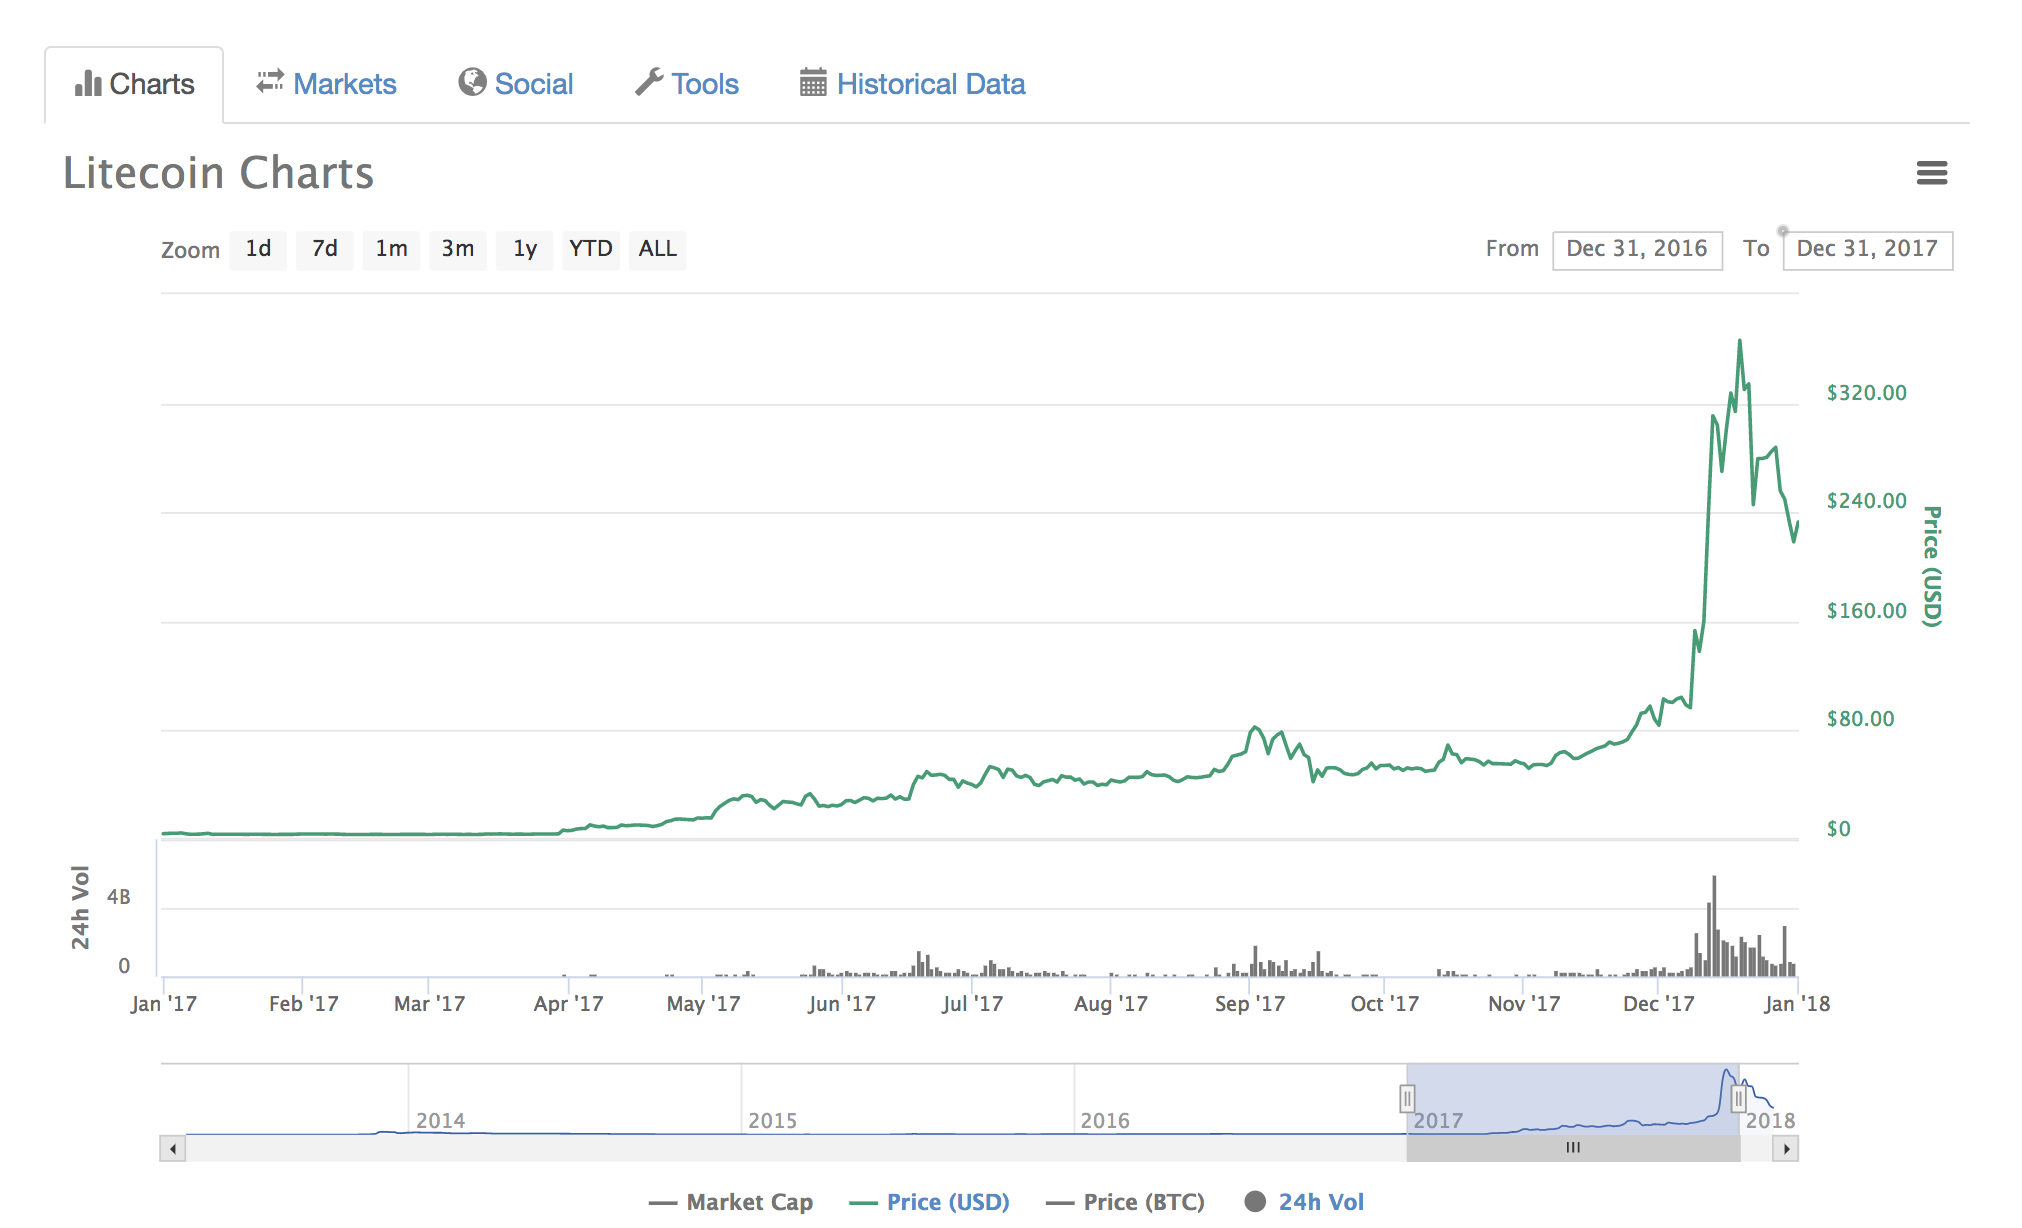Click the right navigator range handle
This screenshot has height=1228, width=2022.
[1739, 1099]
